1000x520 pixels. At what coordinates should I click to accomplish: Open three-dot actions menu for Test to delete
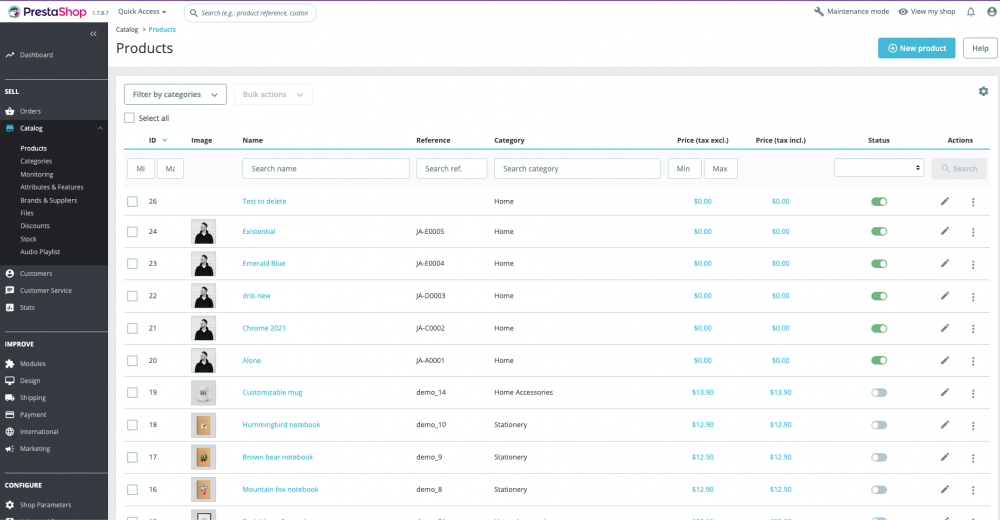pos(973,202)
